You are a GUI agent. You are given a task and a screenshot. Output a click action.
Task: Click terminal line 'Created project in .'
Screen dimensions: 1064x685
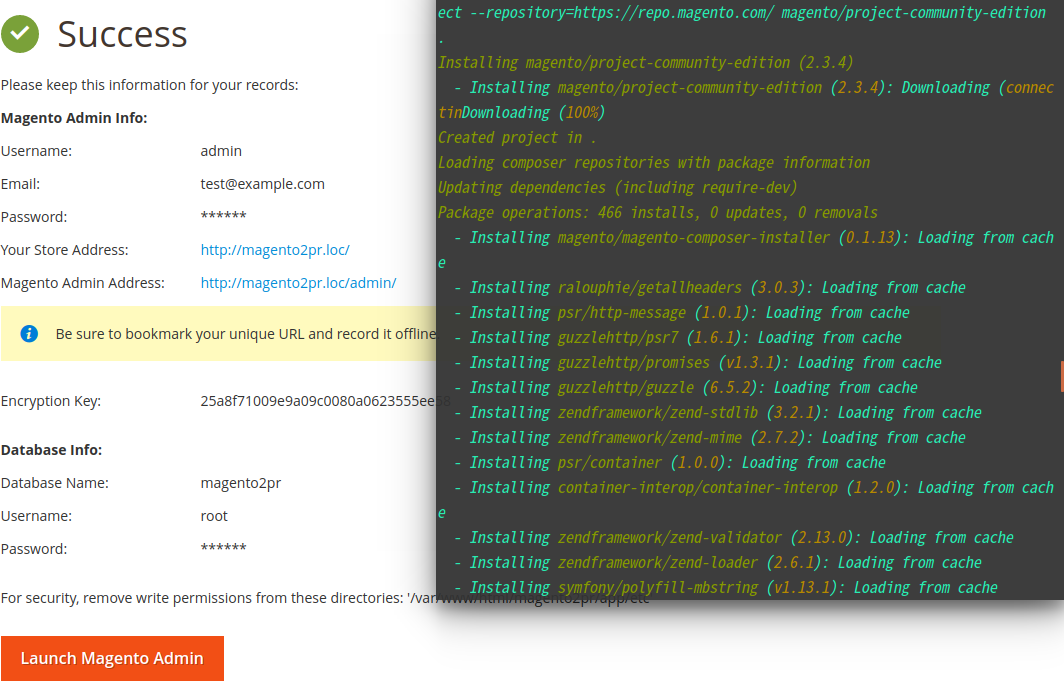517,138
